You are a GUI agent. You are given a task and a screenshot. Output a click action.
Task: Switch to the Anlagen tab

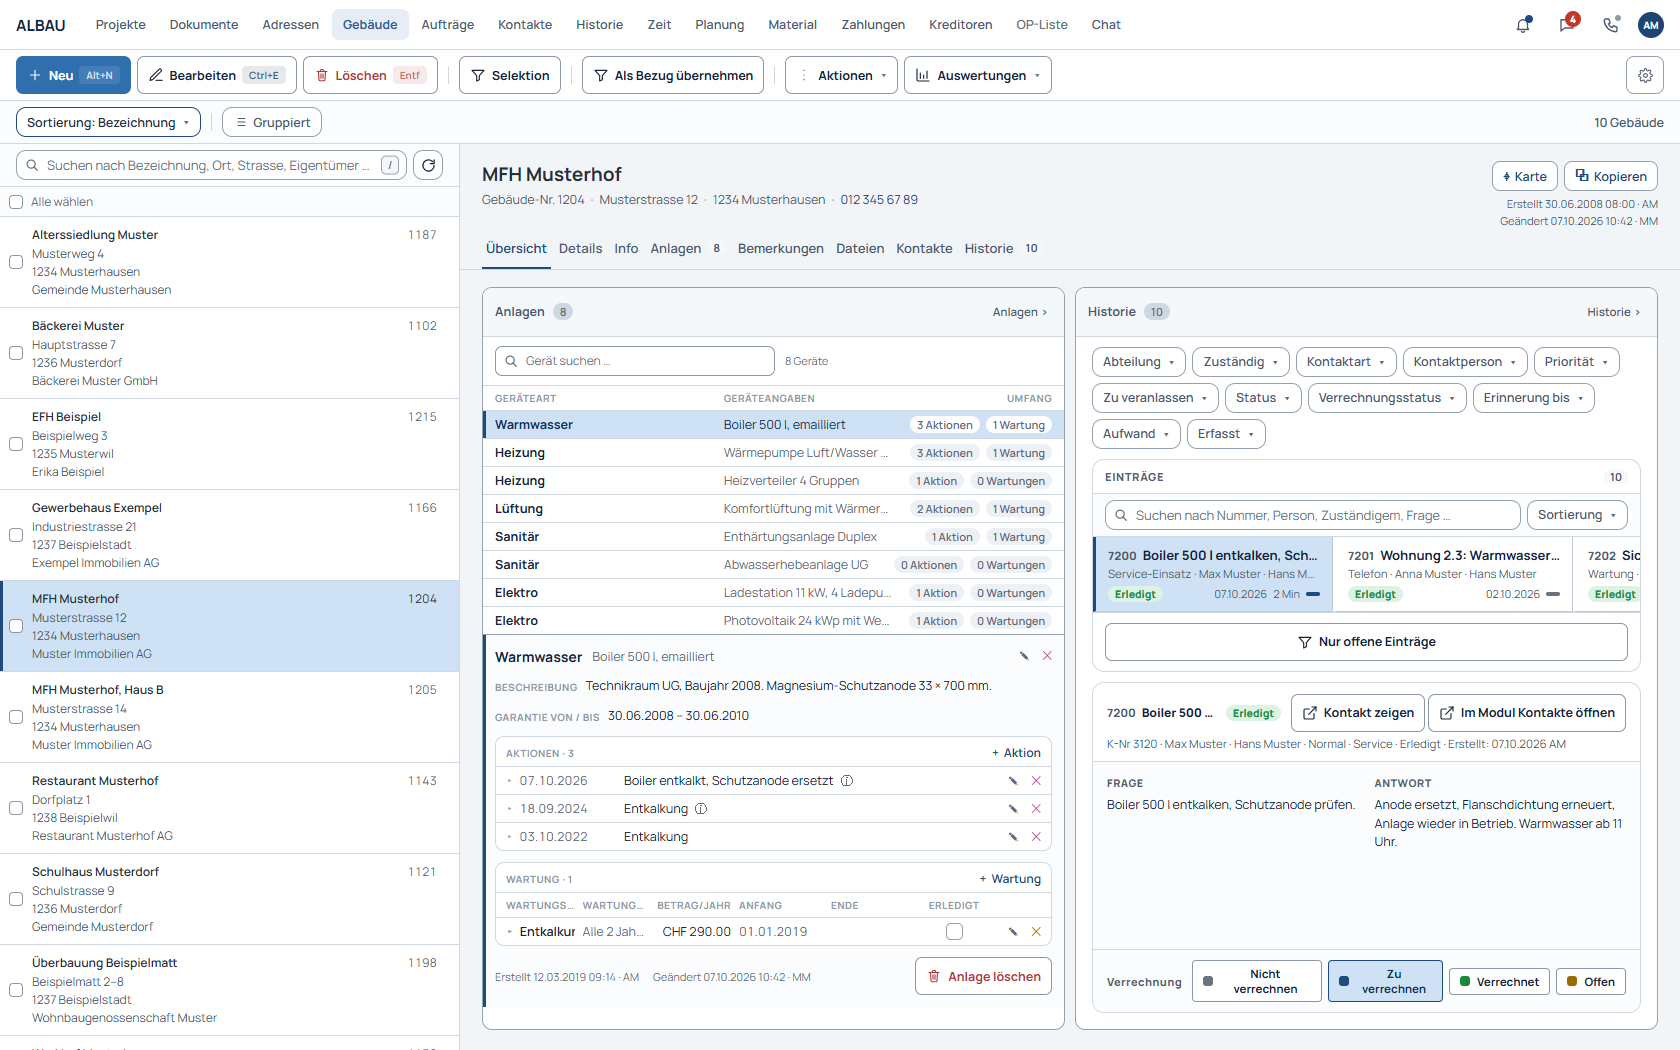coord(686,249)
